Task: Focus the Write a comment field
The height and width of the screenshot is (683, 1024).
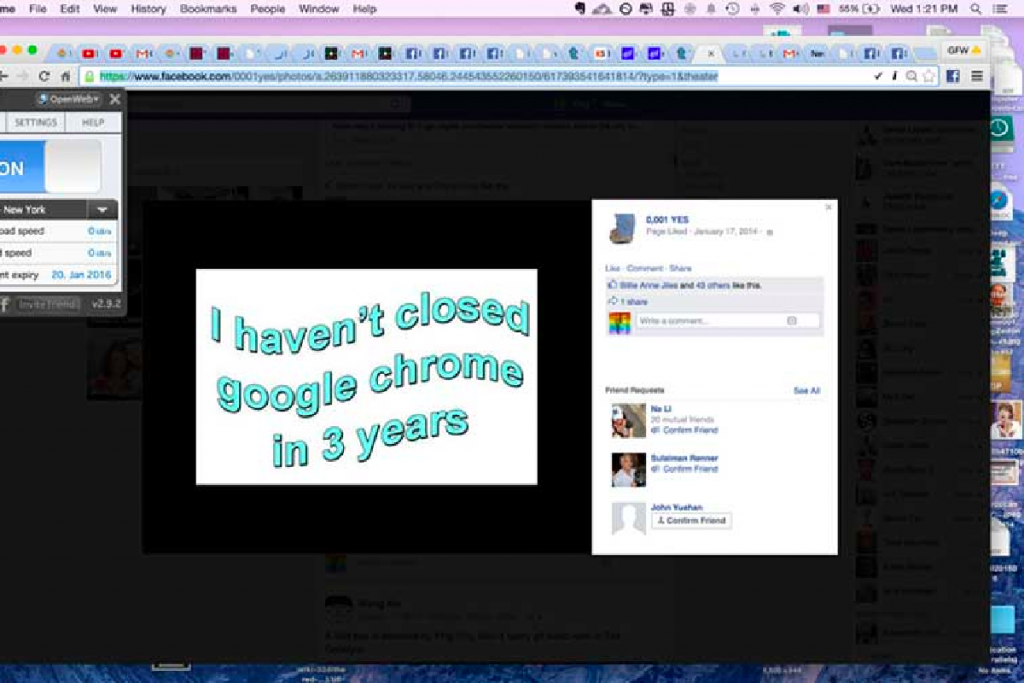Action: tap(728, 321)
